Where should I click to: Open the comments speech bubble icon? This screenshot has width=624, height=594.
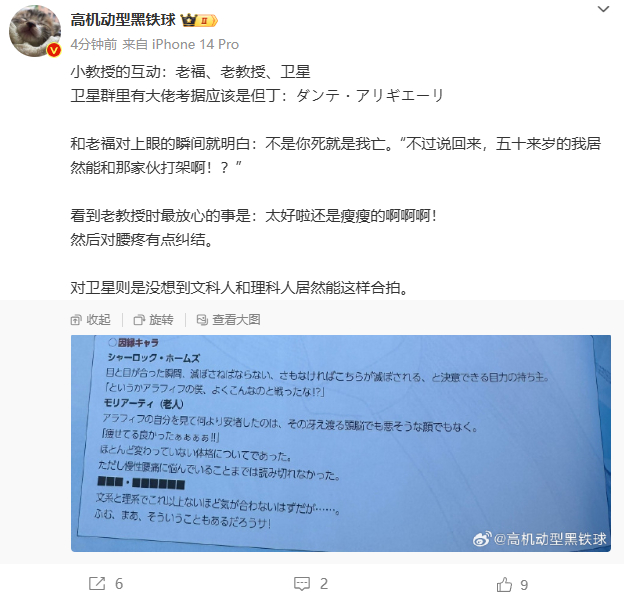(x=302, y=584)
